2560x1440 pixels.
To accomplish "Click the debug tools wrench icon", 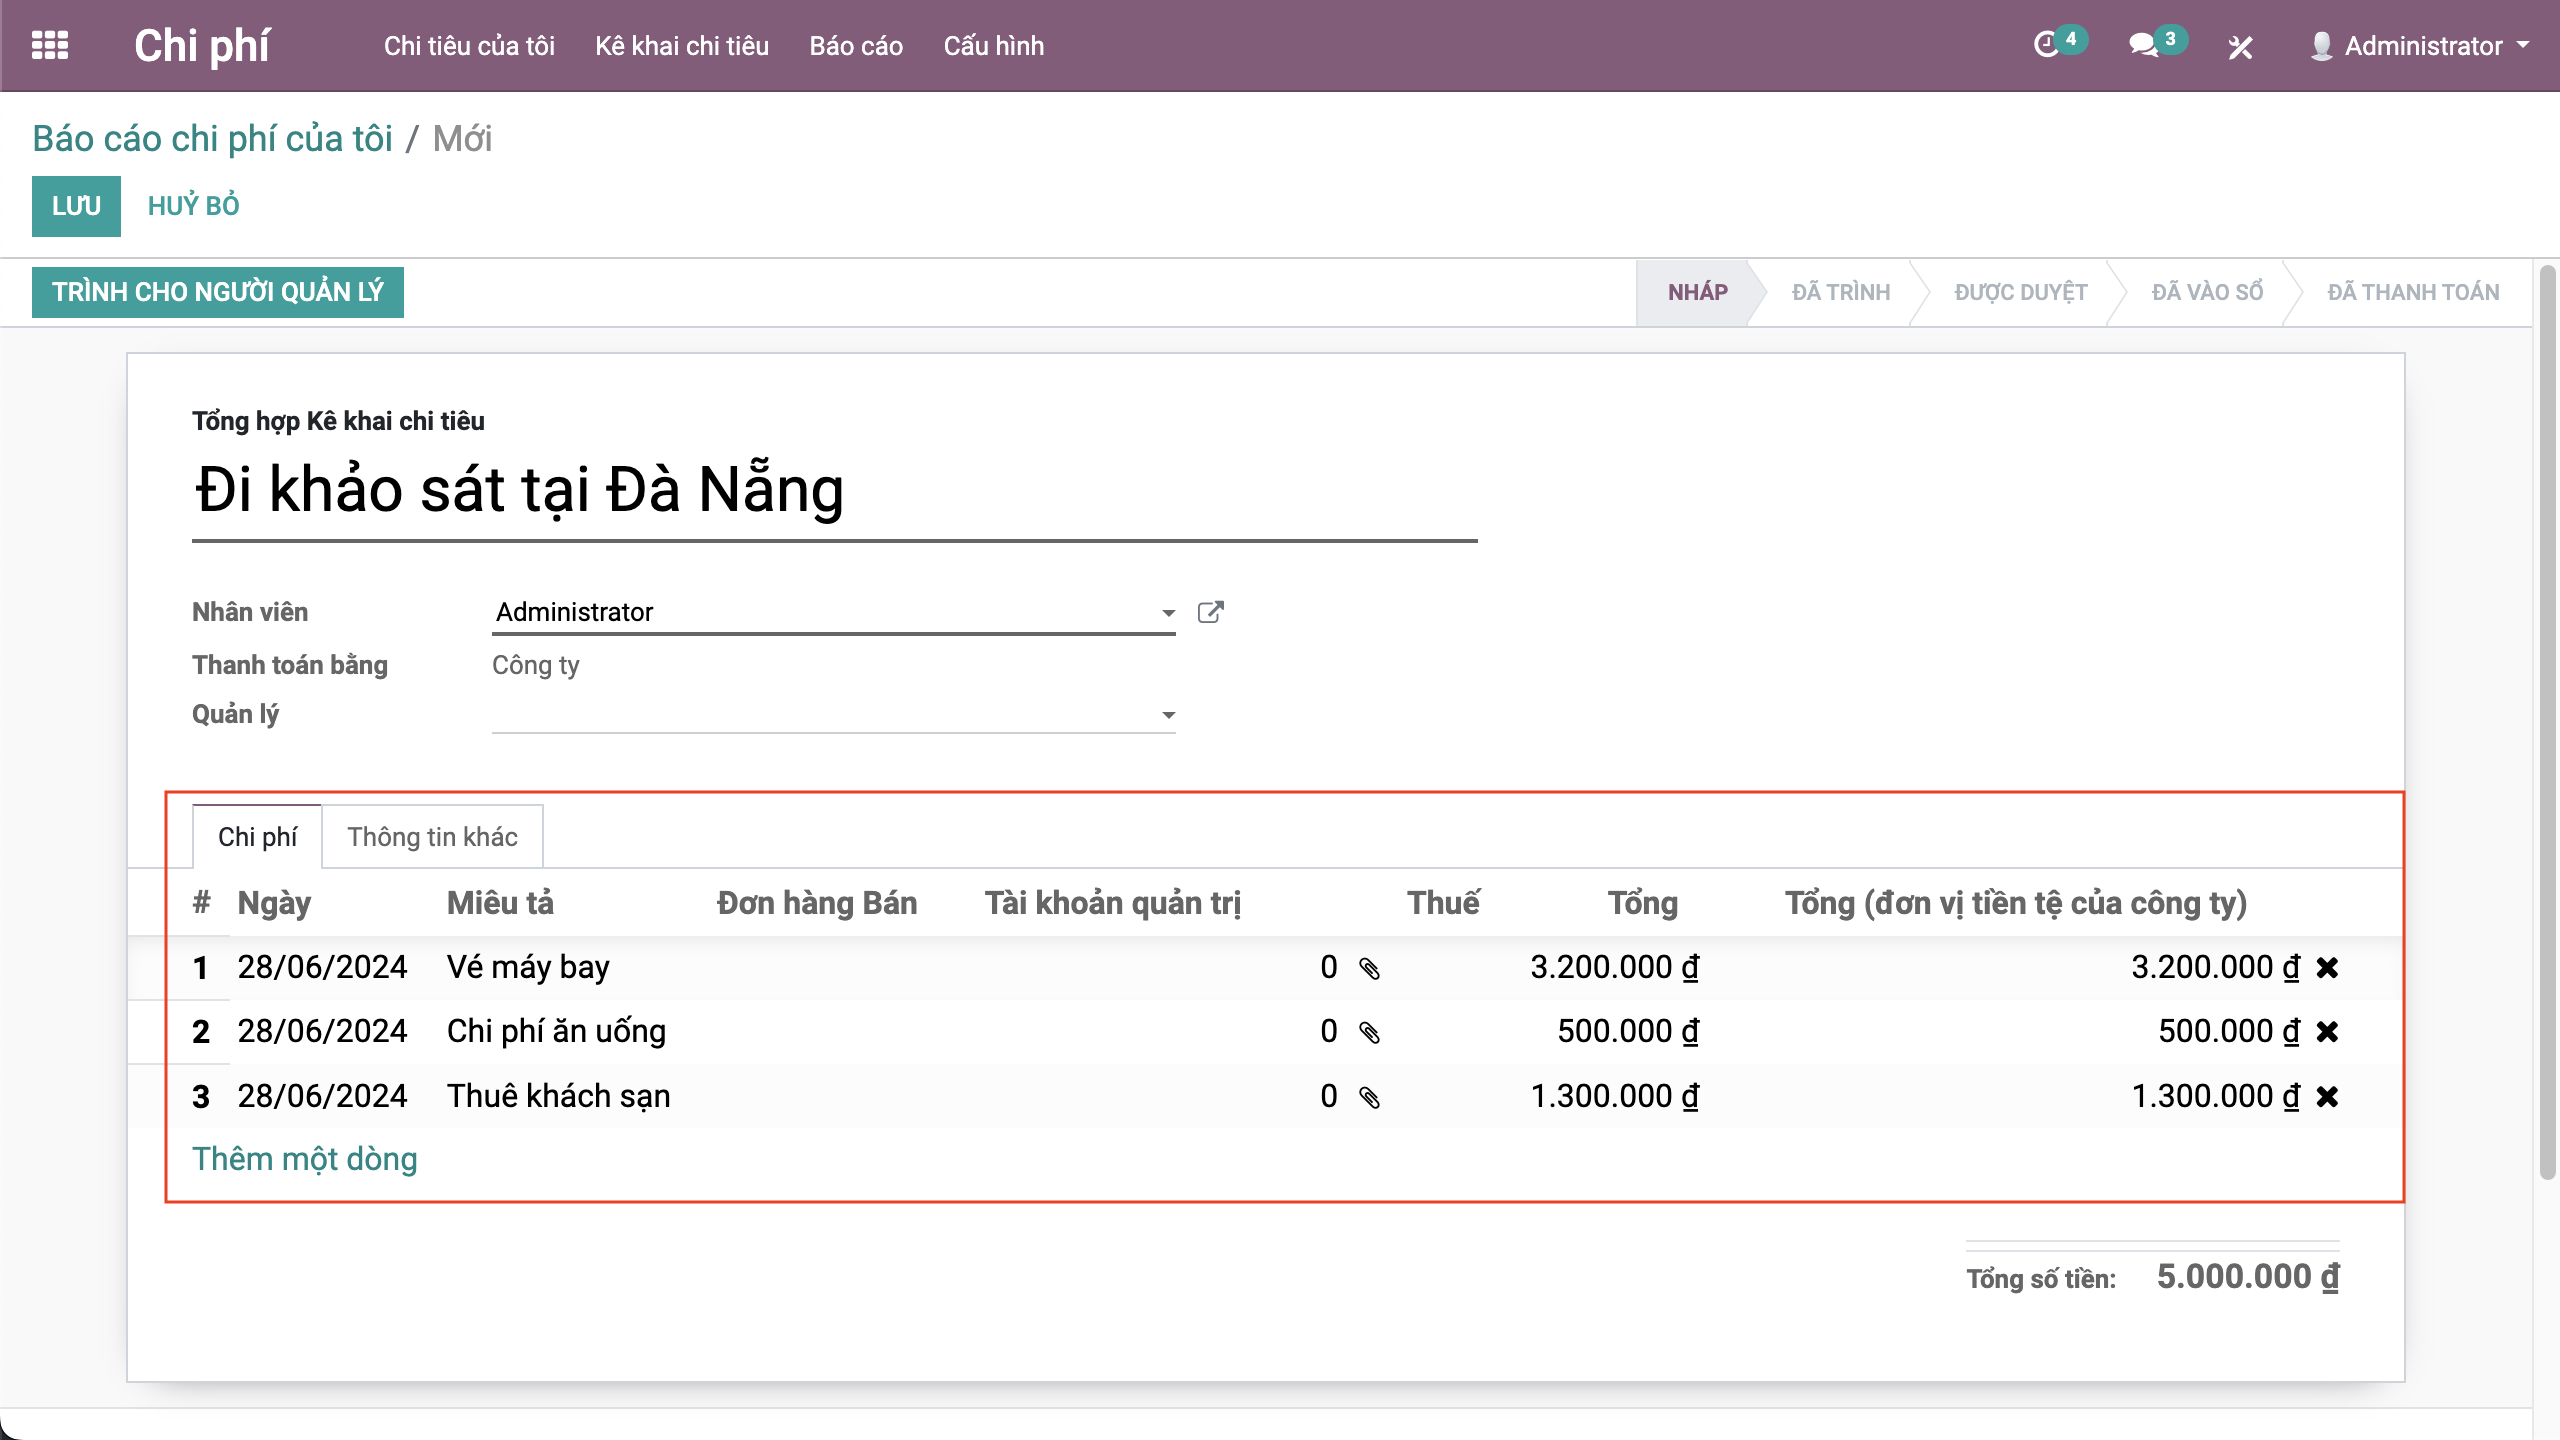I will (2240, 47).
